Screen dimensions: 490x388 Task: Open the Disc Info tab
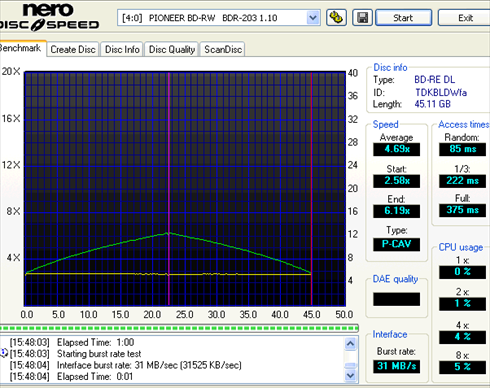click(122, 49)
